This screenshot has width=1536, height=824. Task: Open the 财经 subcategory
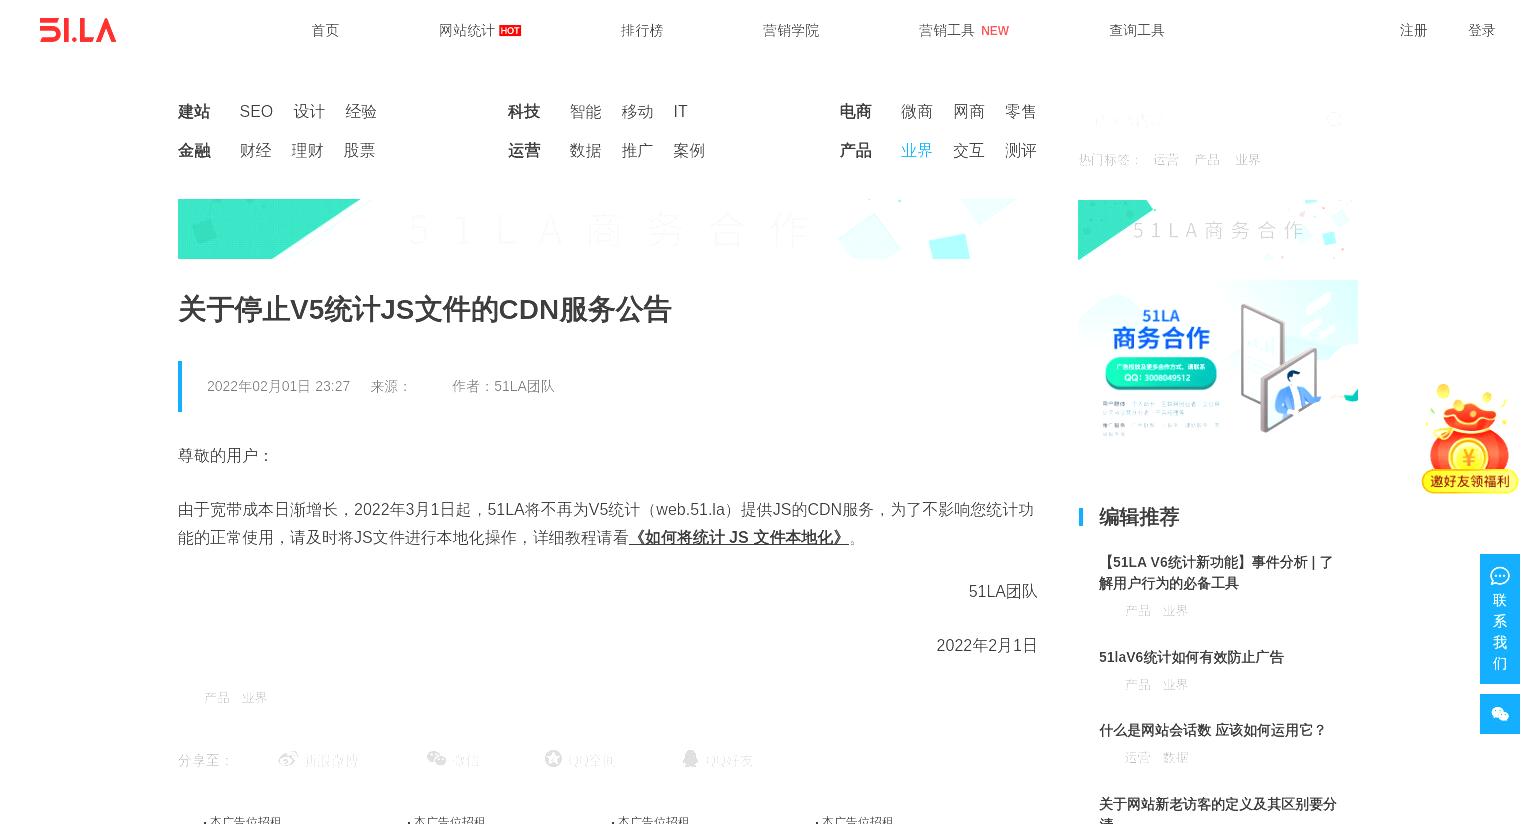point(255,150)
